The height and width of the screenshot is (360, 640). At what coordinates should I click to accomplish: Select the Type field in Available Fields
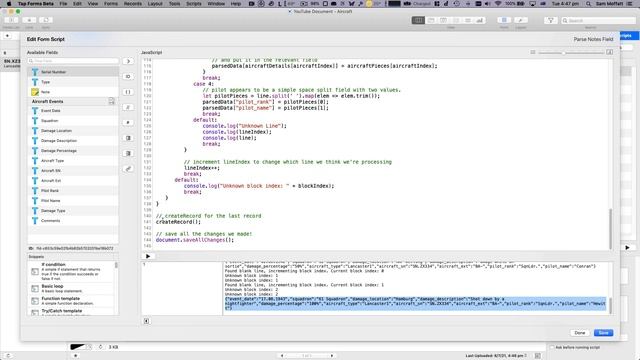[x=73, y=82]
